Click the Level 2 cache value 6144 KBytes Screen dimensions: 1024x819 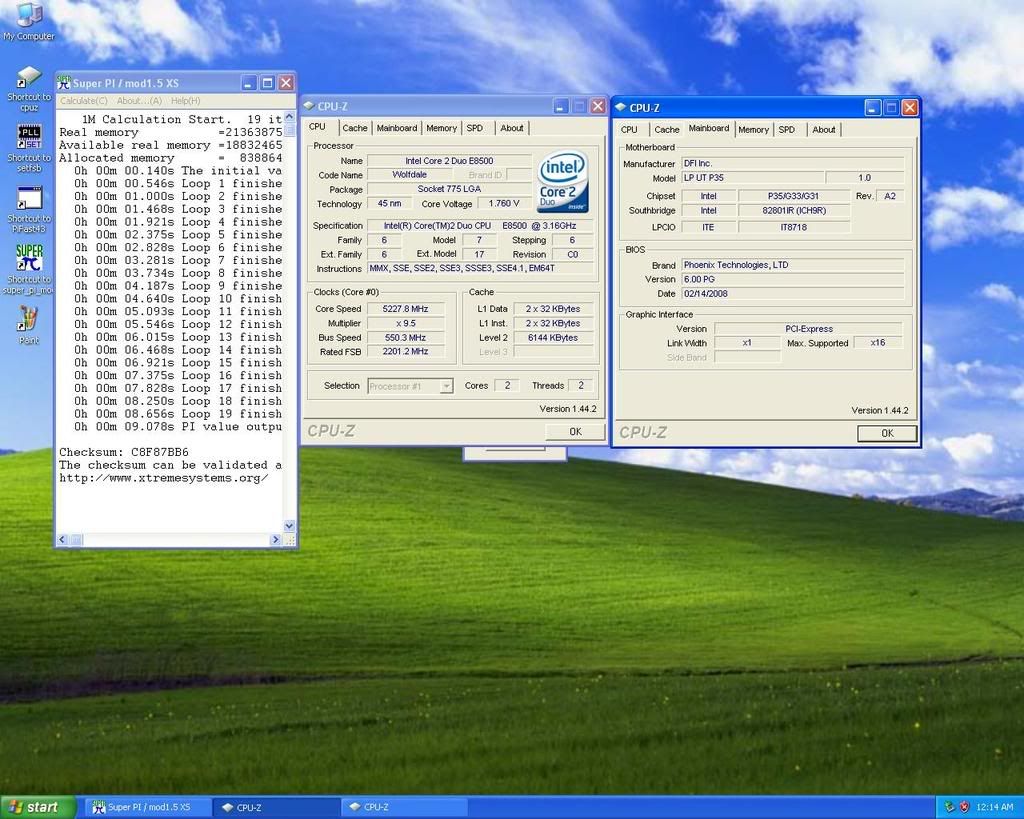[x=552, y=338]
